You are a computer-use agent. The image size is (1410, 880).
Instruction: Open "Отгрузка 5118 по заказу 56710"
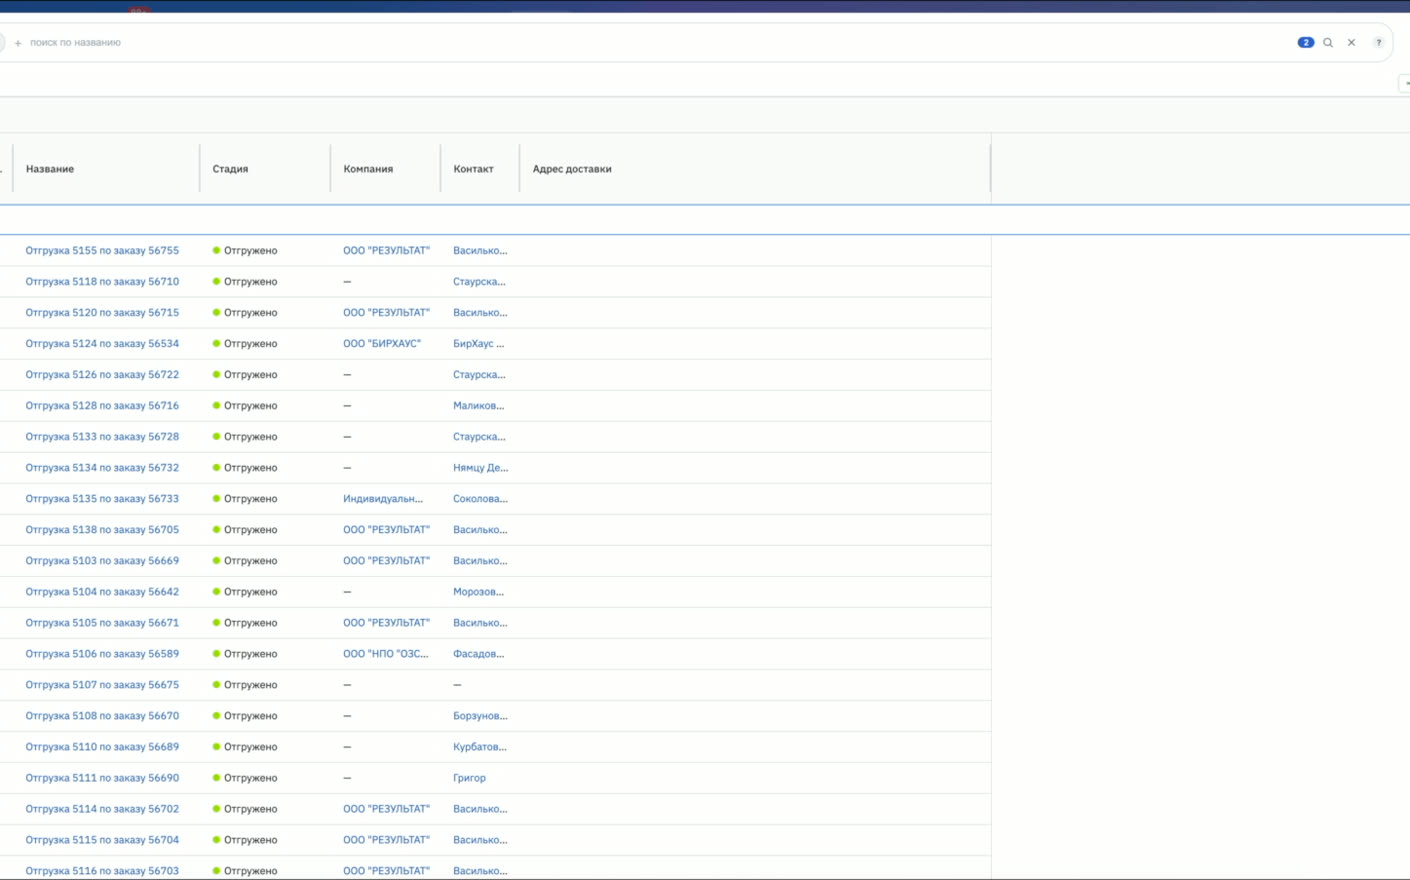coord(102,282)
